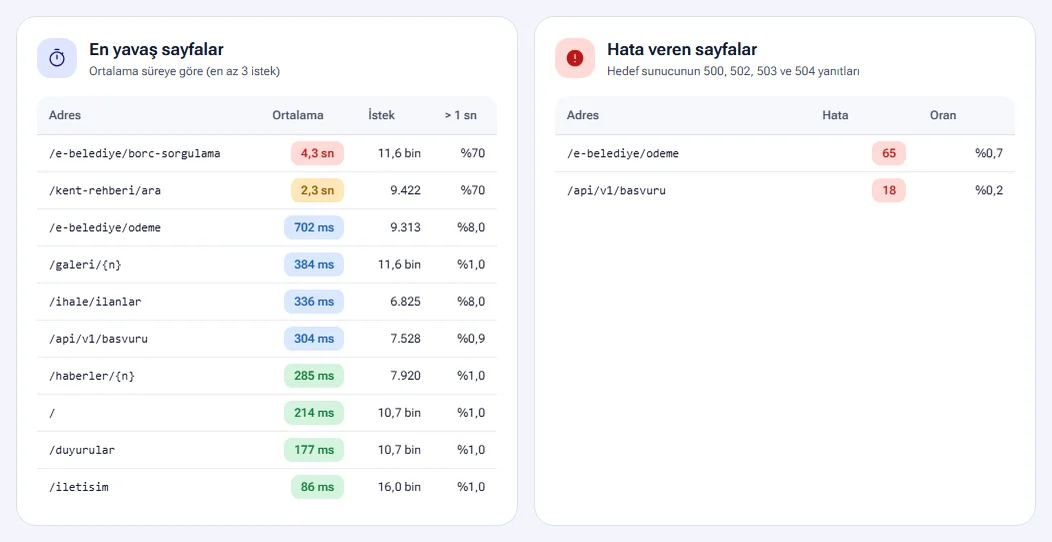Select the /e-belediye/borc-sorgulama address in slowest pages

(x=135, y=154)
